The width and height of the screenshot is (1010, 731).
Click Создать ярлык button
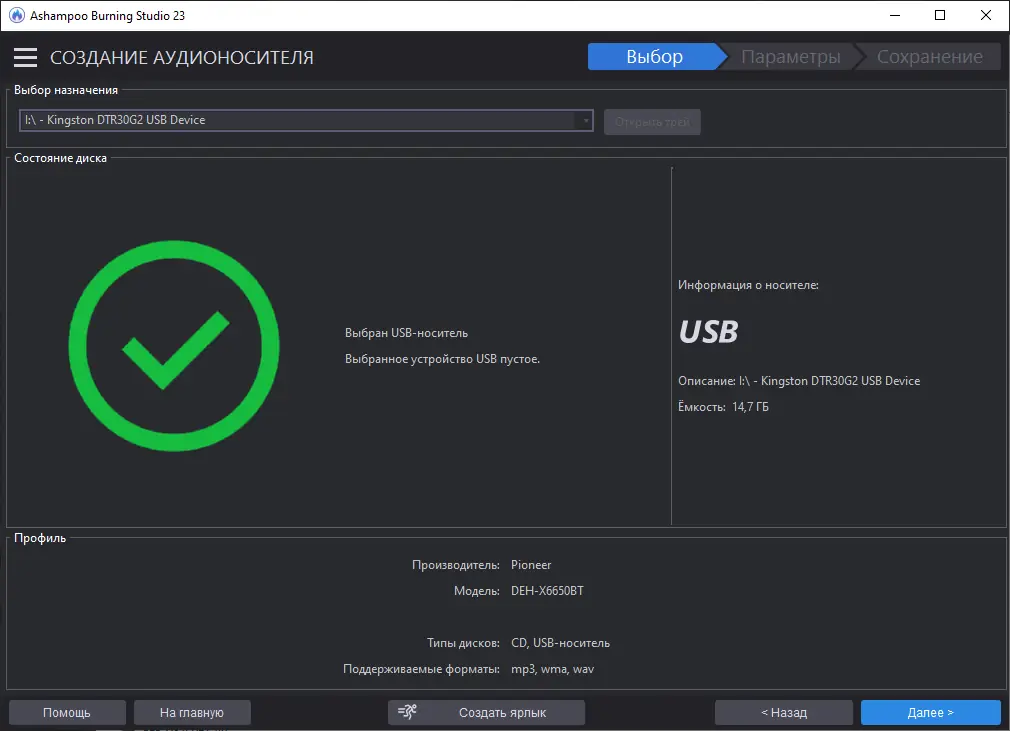(x=486, y=712)
